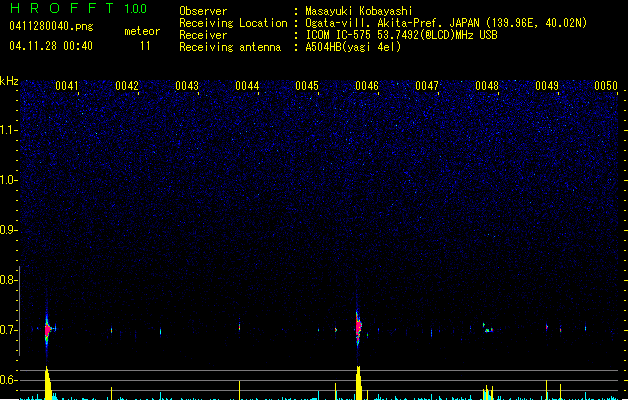Click the yellow power peak below 0046

(359, 383)
